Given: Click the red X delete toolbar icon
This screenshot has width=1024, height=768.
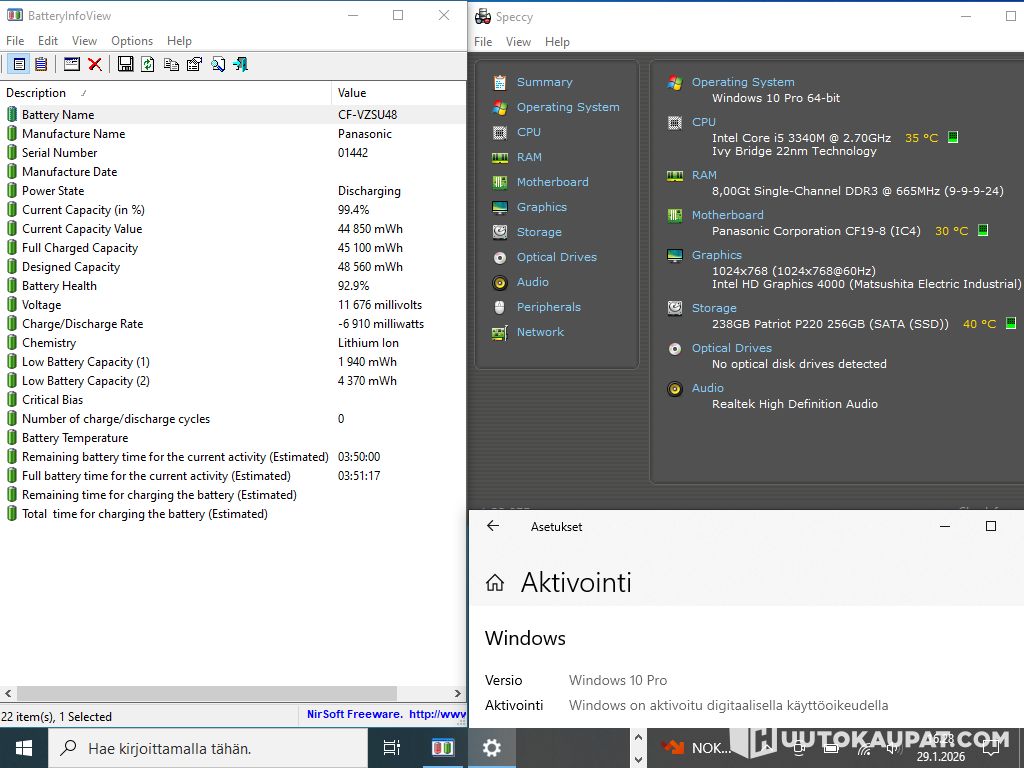Looking at the screenshot, I should point(95,64).
